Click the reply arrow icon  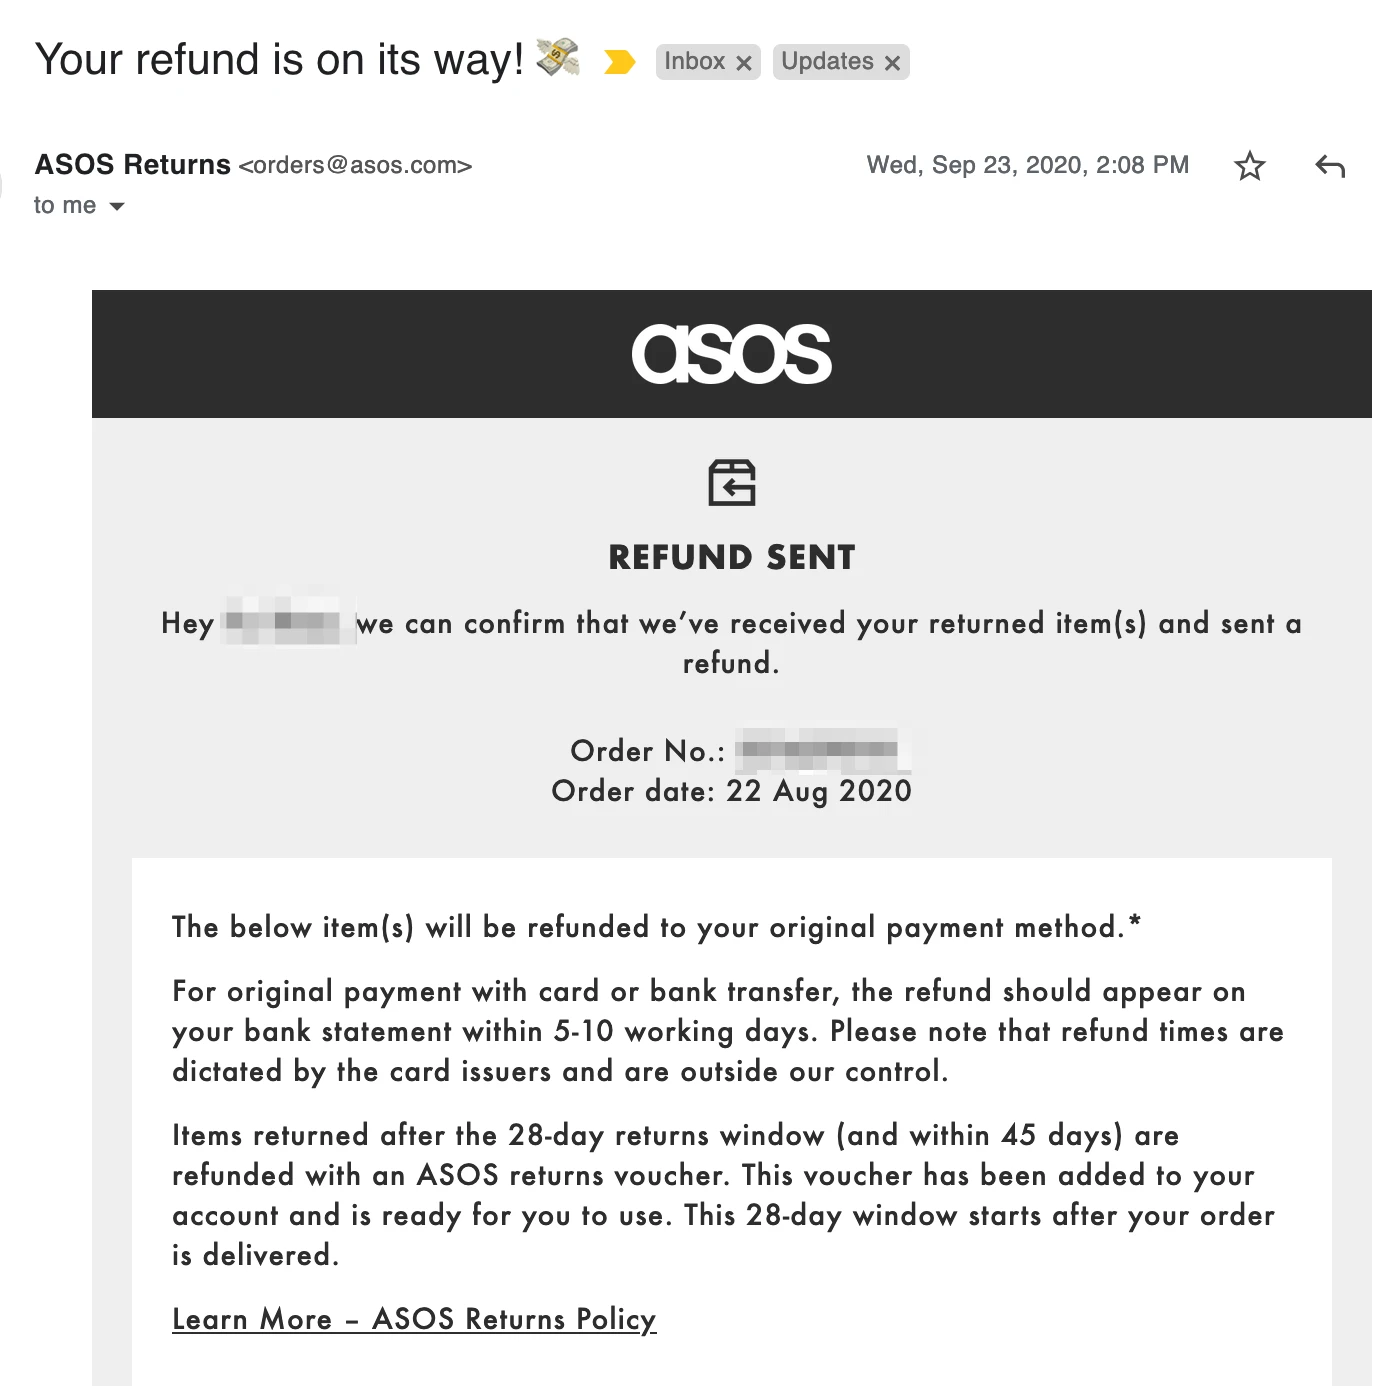[1330, 166]
